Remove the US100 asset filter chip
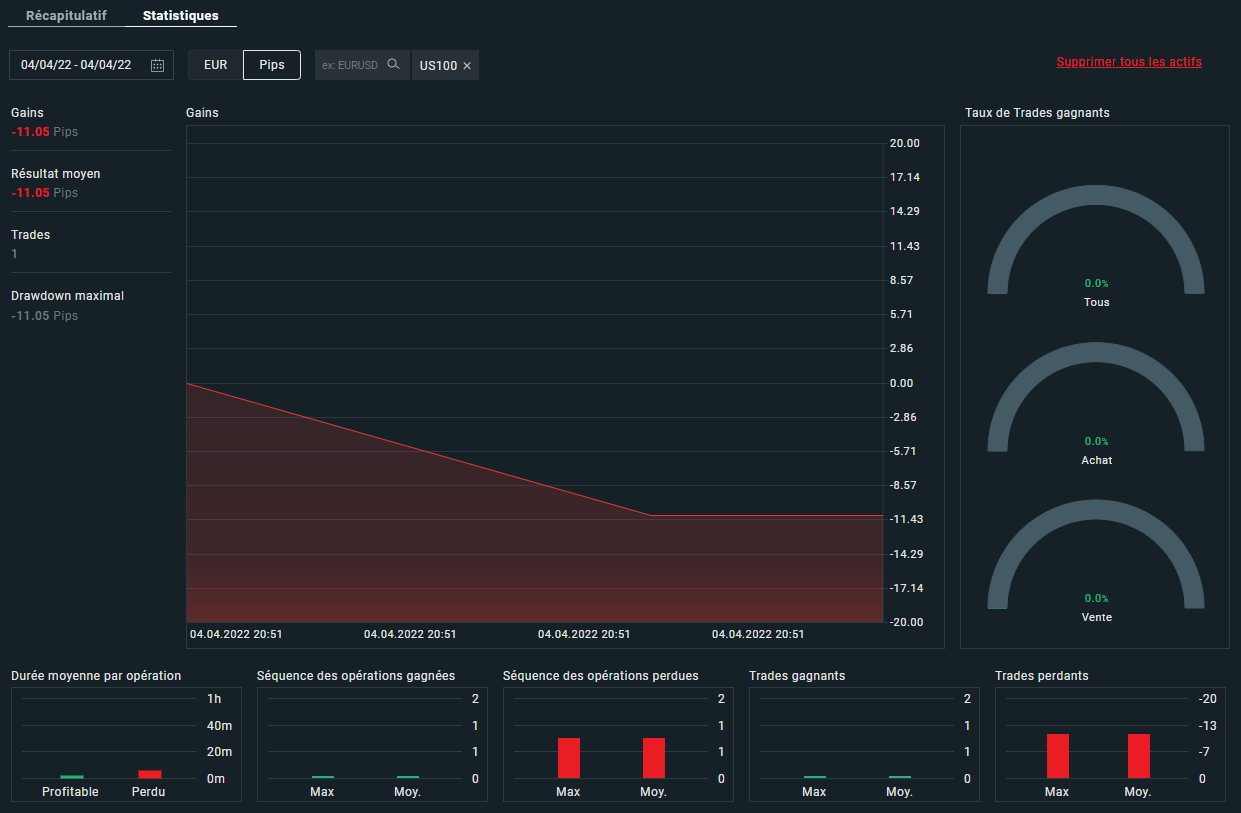The height and width of the screenshot is (813, 1241). (x=467, y=66)
